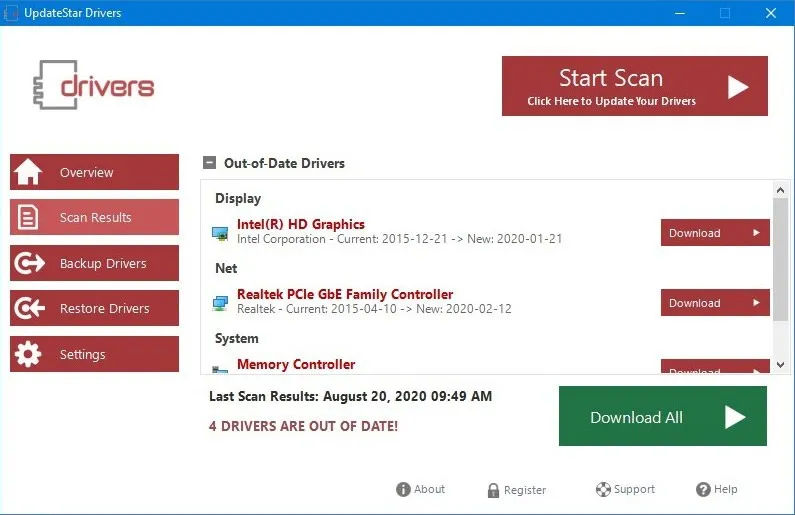
Task: Select the Realtek PCIe GbE Family Controller title
Action: [345, 294]
